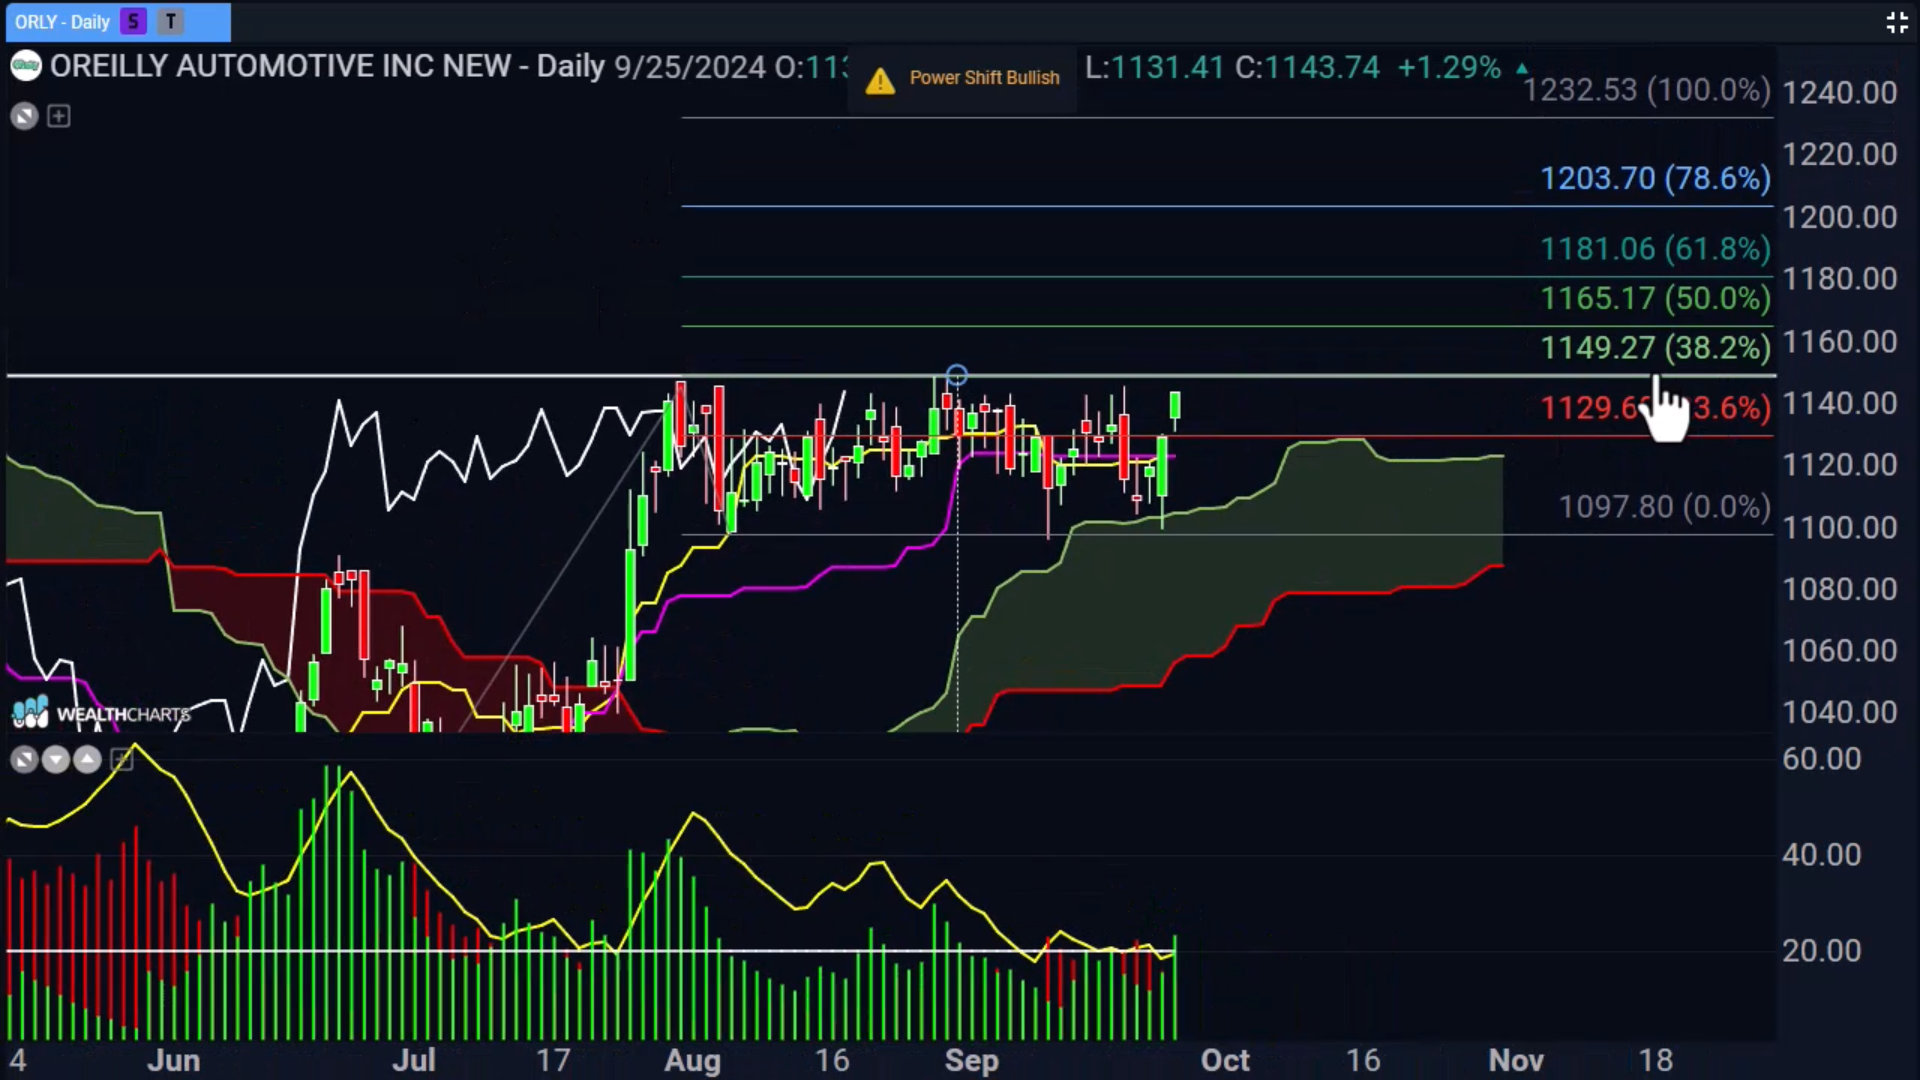
Task: Click the blue circle anchor on resistance line
Action: coord(957,376)
